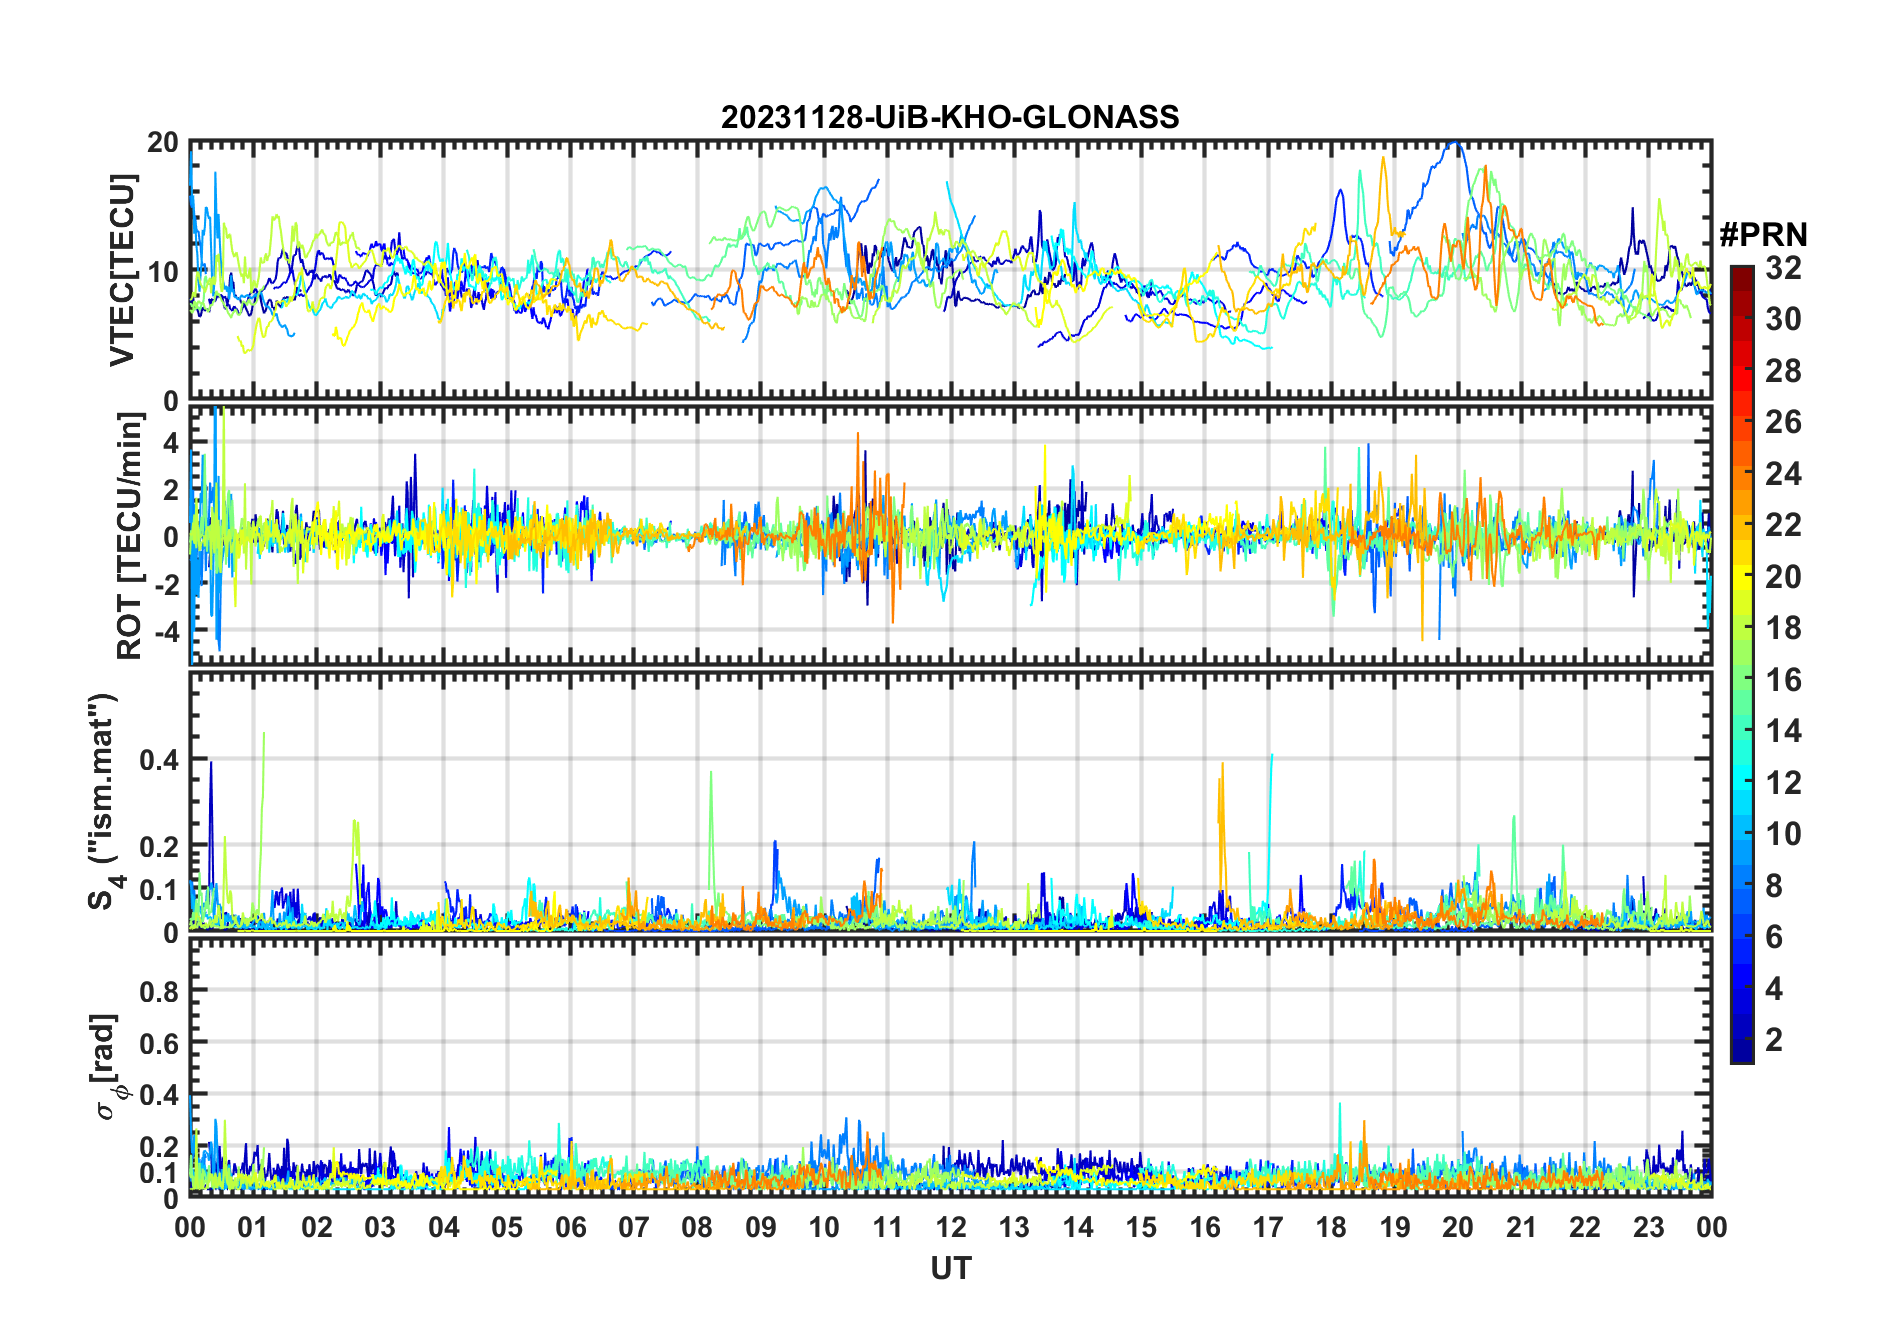
Task: Click the sigma-phi axis tick 0.8
Action: 160,991
